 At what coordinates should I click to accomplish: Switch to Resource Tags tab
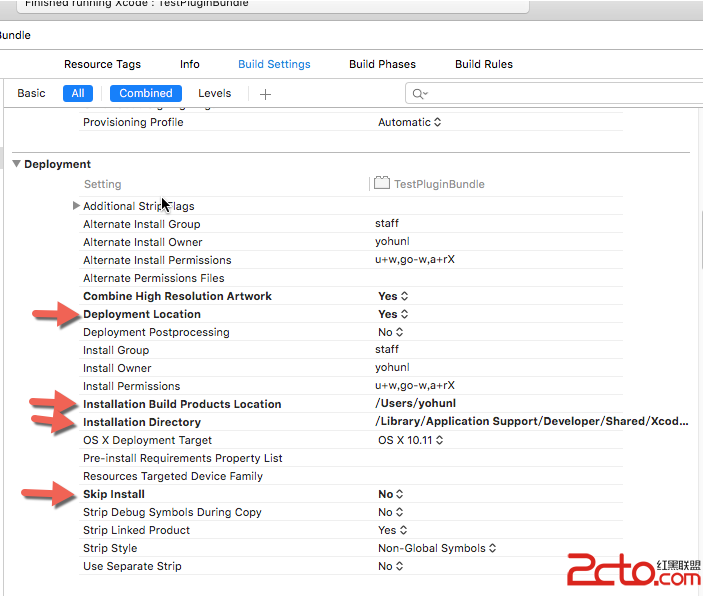[x=102, y=64]
